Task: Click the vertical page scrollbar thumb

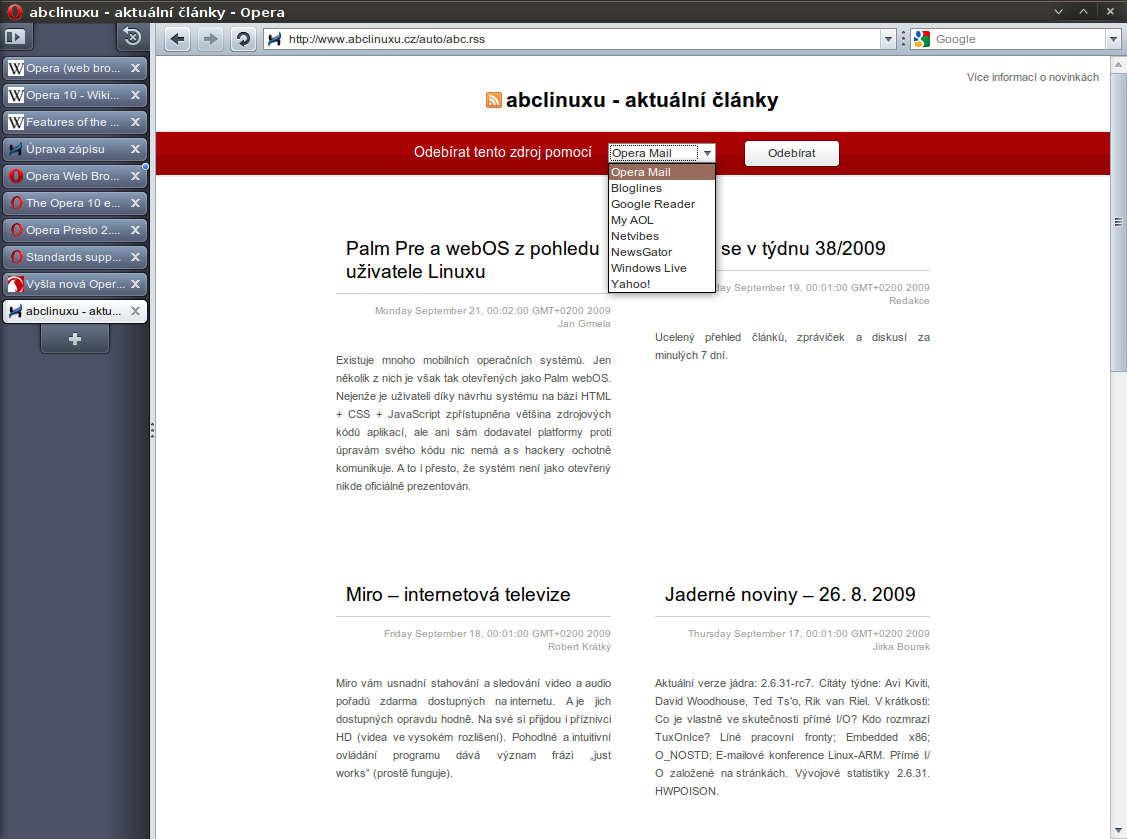Action: pyautogui.click(x=1118, y=221)
